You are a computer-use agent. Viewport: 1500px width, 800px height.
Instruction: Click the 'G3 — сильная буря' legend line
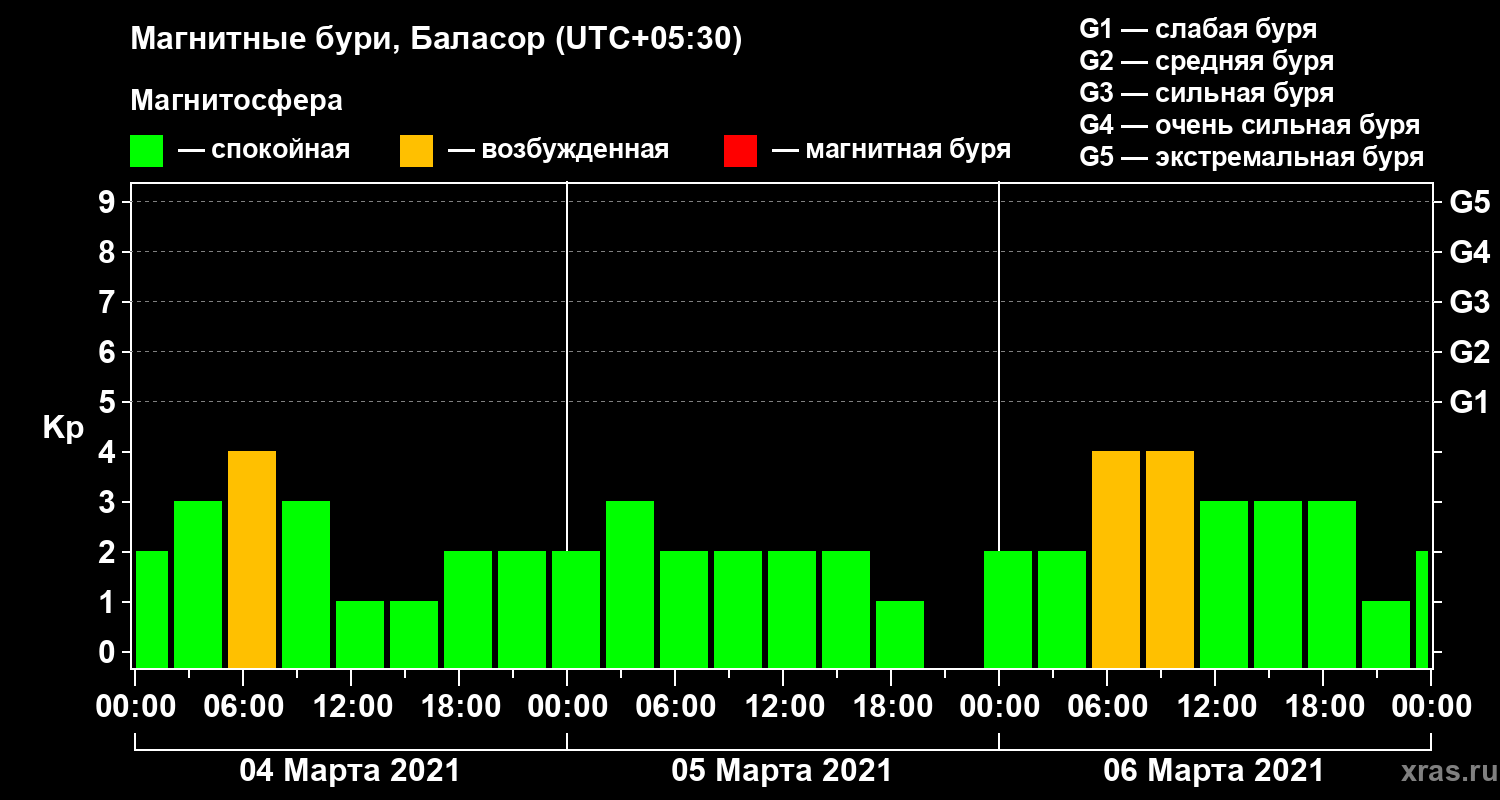[1207, 93]
